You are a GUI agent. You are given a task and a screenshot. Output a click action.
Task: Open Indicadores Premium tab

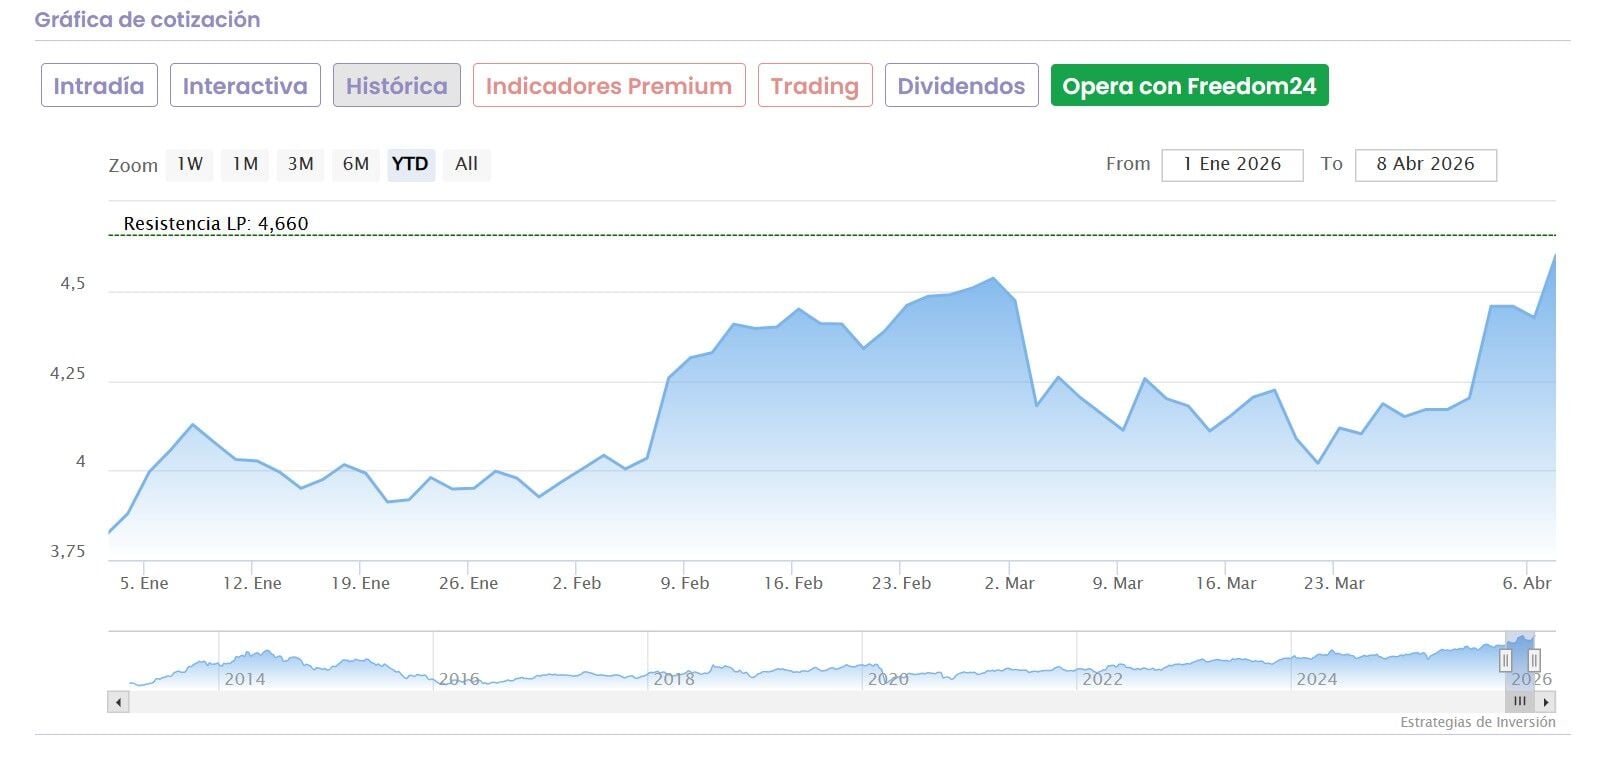coord(608,86)
